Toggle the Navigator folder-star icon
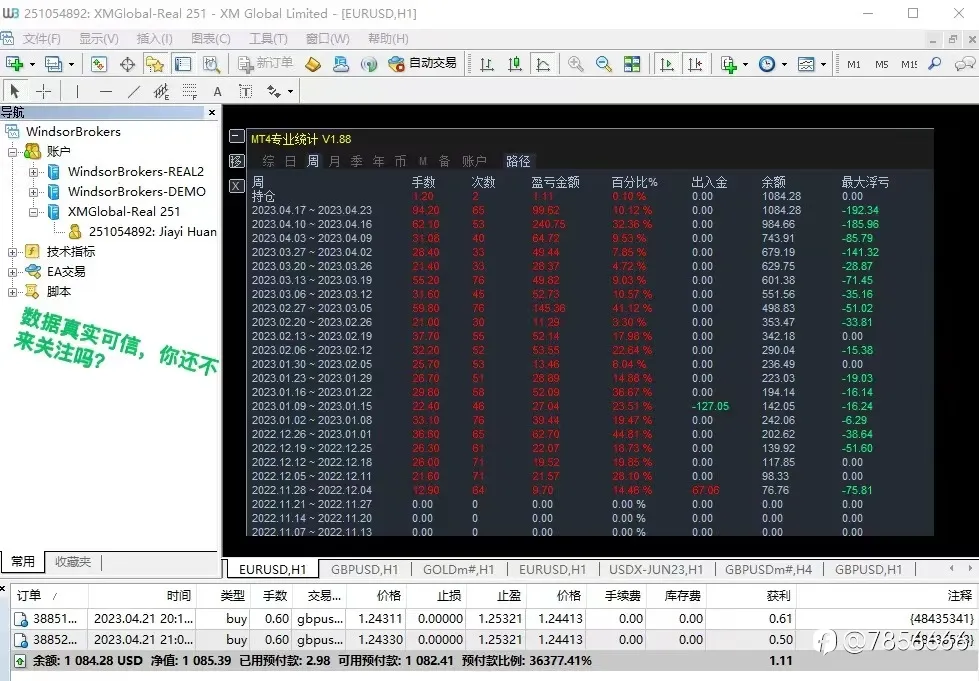This screenshot has width=979, height=681. [155, 64]
